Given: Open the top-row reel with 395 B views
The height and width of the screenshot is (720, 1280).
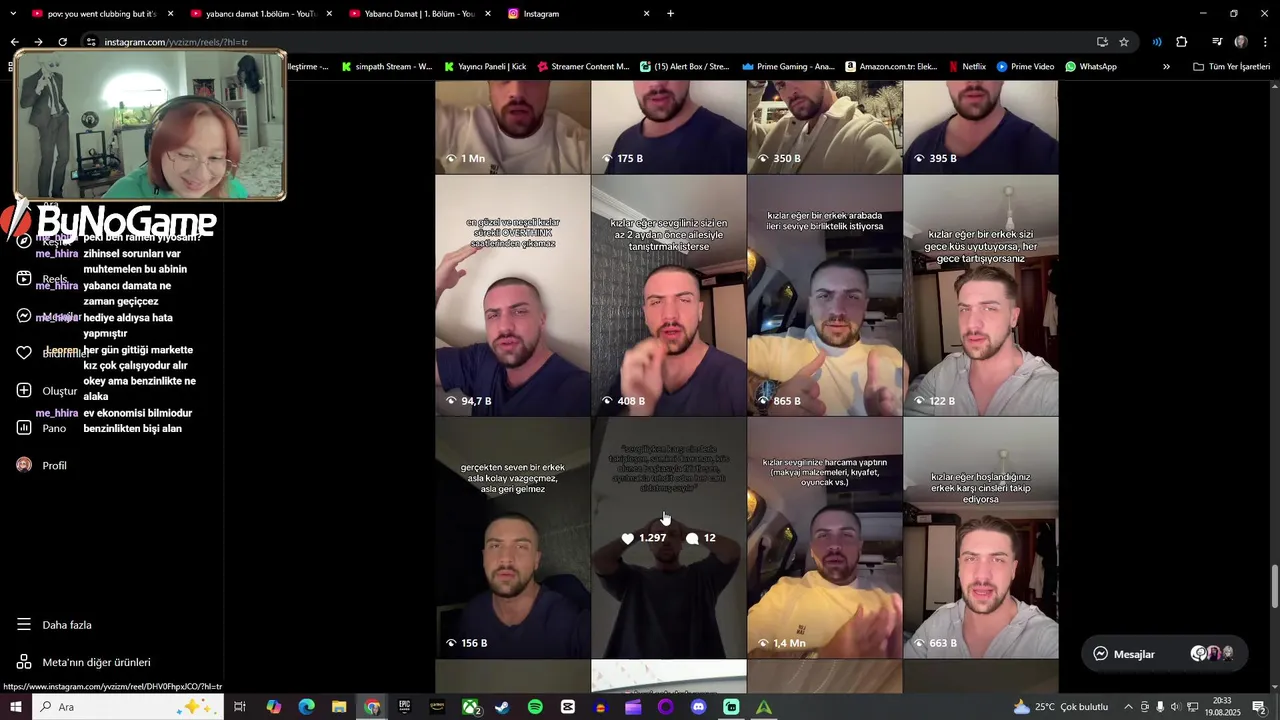Looking at the screenshot, I should (980, 127).
